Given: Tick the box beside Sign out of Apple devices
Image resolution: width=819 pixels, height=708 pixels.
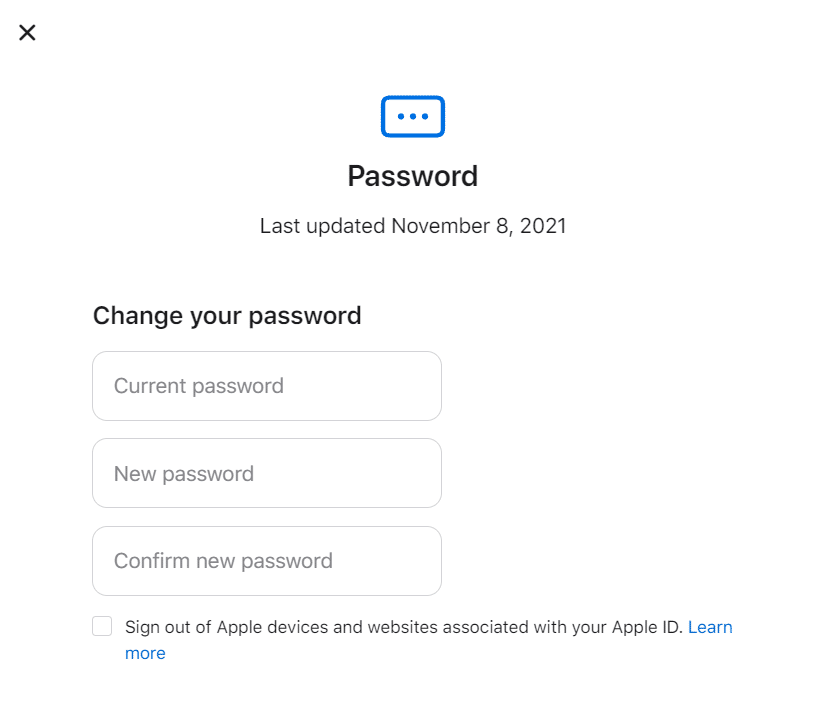Looking at the screenshot, I should click(102, 626).
